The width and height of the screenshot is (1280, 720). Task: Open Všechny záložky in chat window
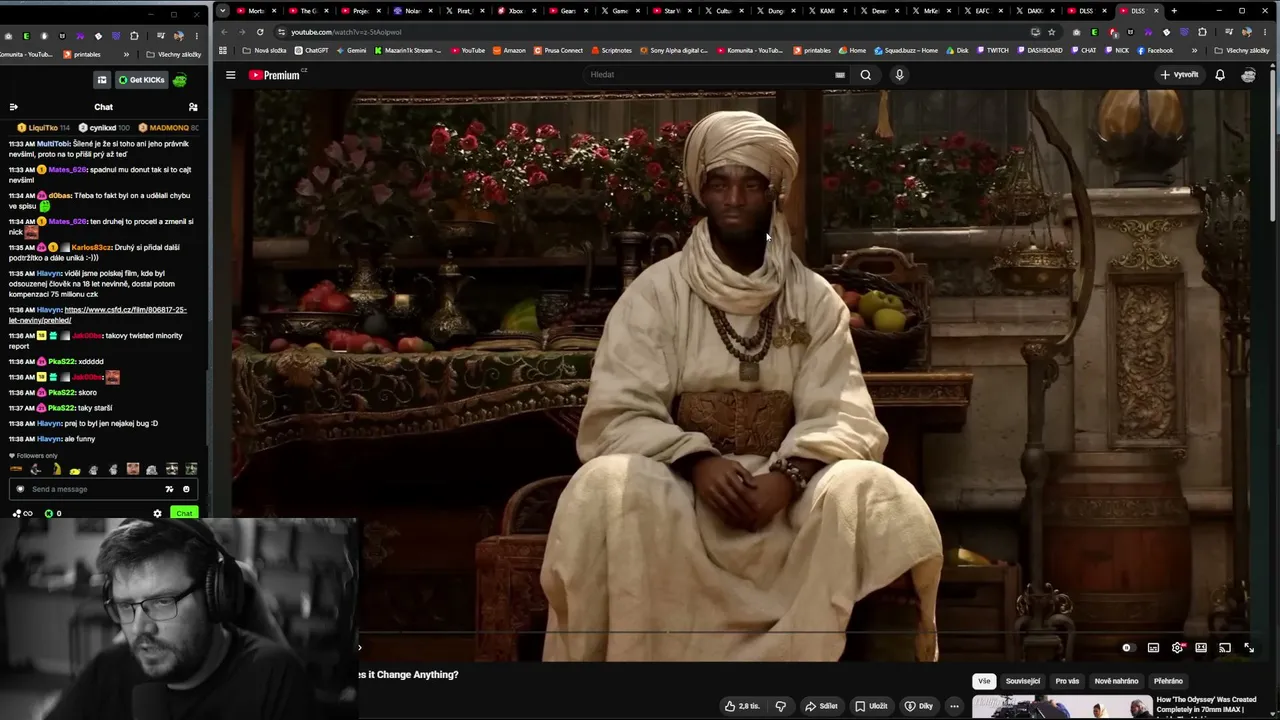(173, 54)
